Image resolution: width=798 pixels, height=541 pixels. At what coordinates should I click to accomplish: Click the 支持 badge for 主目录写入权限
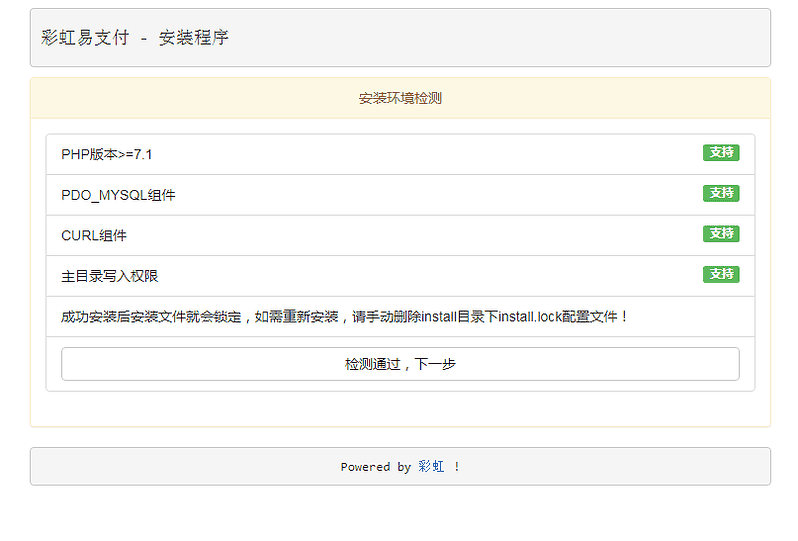[721, 274]
